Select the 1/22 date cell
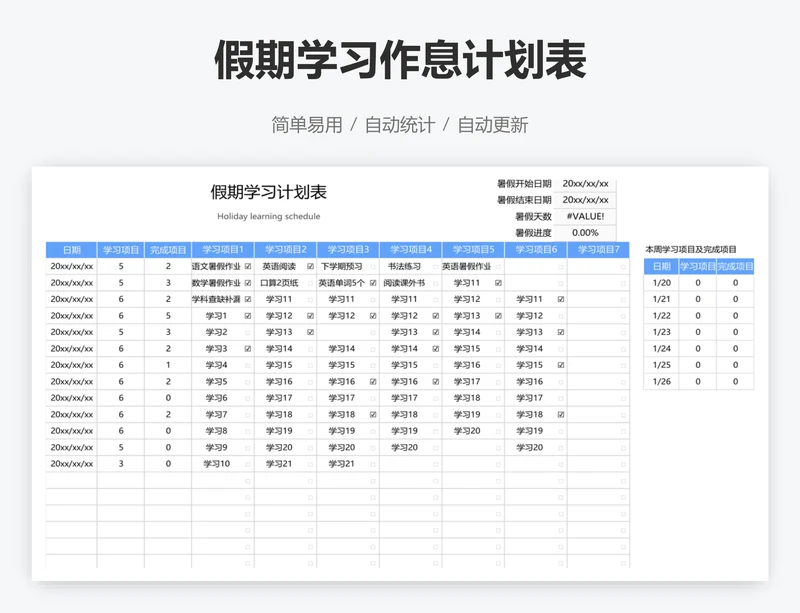 pos(662,316)
